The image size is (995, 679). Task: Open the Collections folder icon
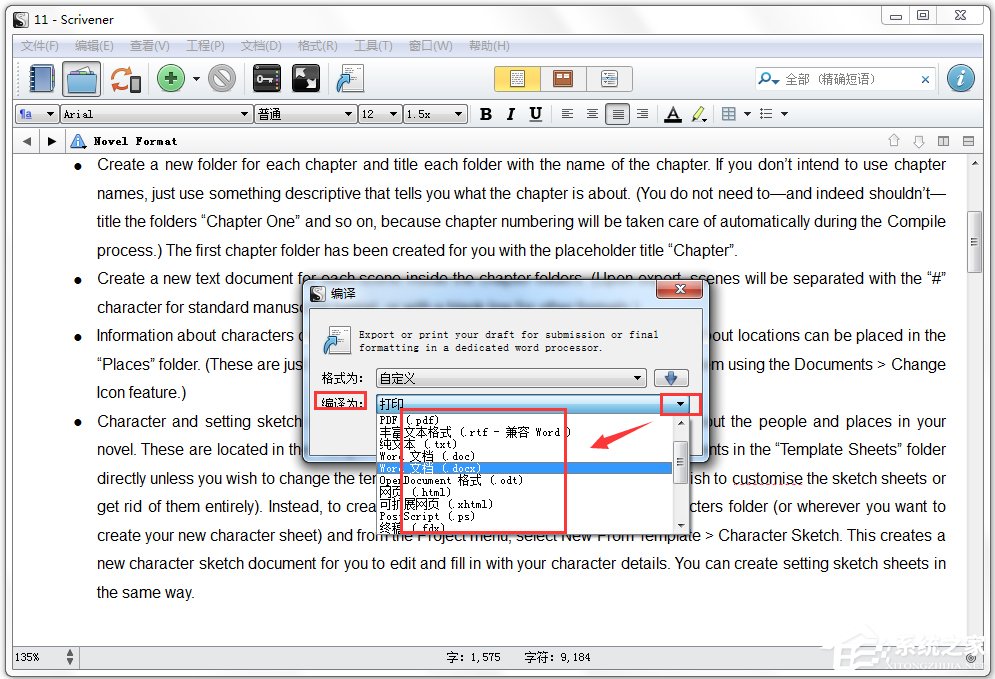81,79
